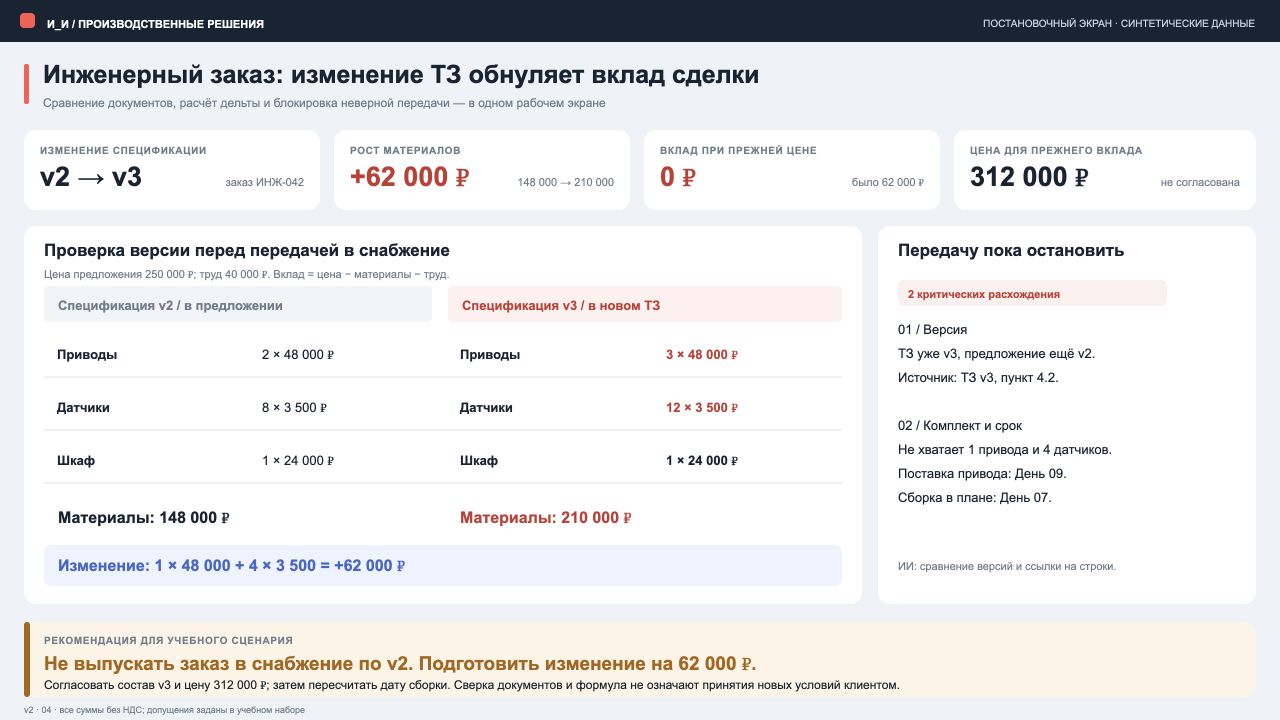
Task: Click Приводы row label in v3 column
Action: click(x=490, y=355)
